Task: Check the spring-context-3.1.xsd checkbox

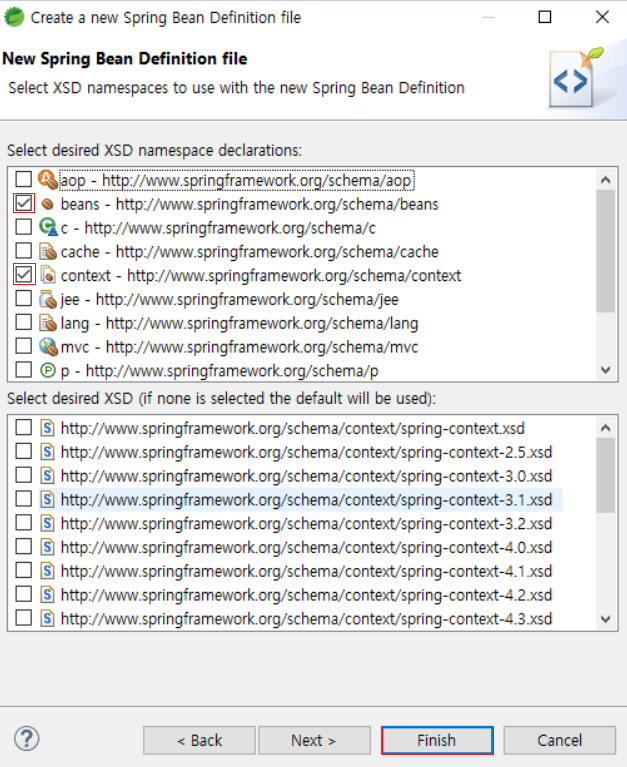Action: (x=23, y=499)
